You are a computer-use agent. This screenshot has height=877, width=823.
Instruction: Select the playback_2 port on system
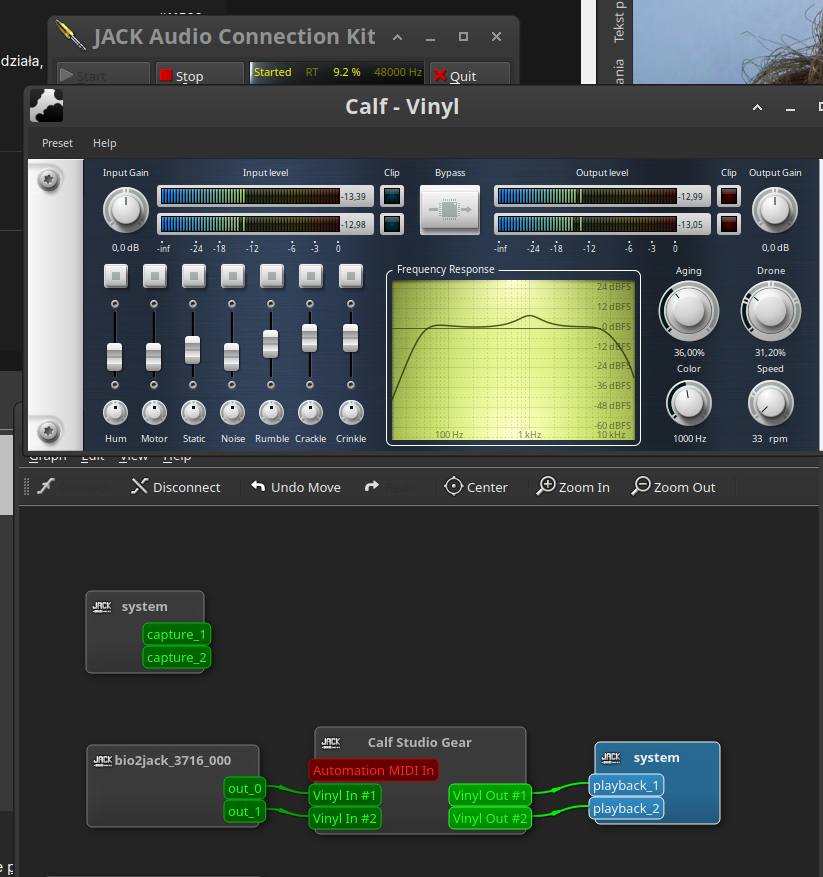(x=627, y=808)
